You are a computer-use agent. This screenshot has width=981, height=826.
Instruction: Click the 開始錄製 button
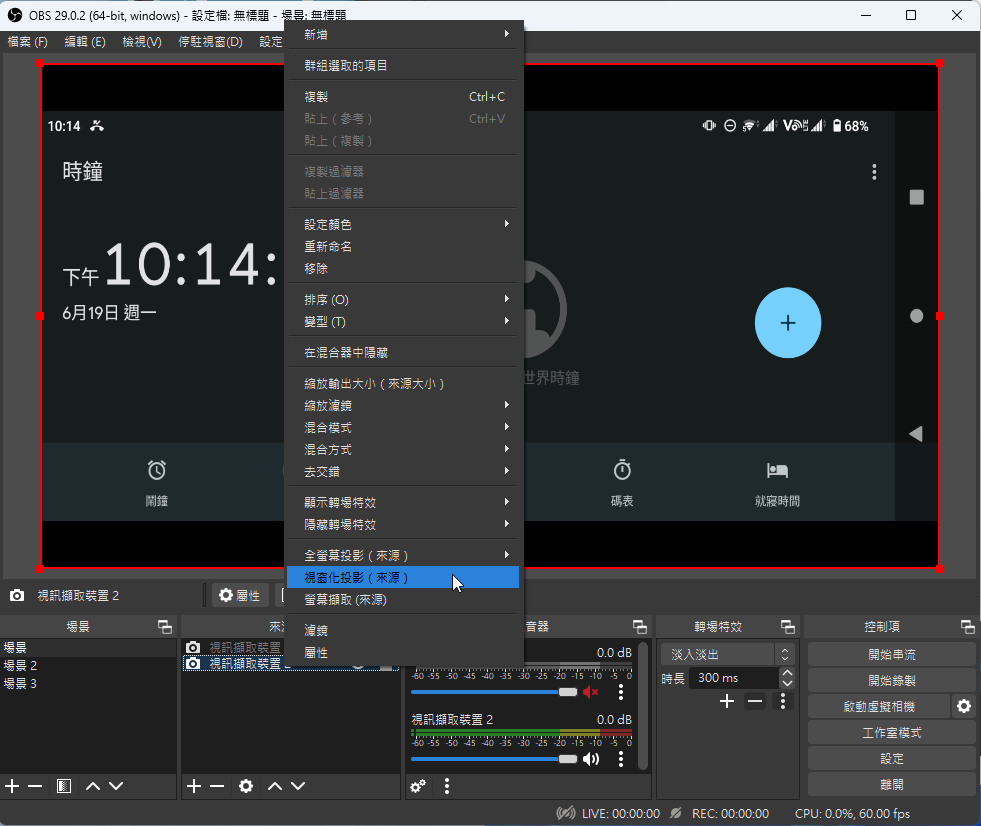pyautogui.click(x=891, y=681)
